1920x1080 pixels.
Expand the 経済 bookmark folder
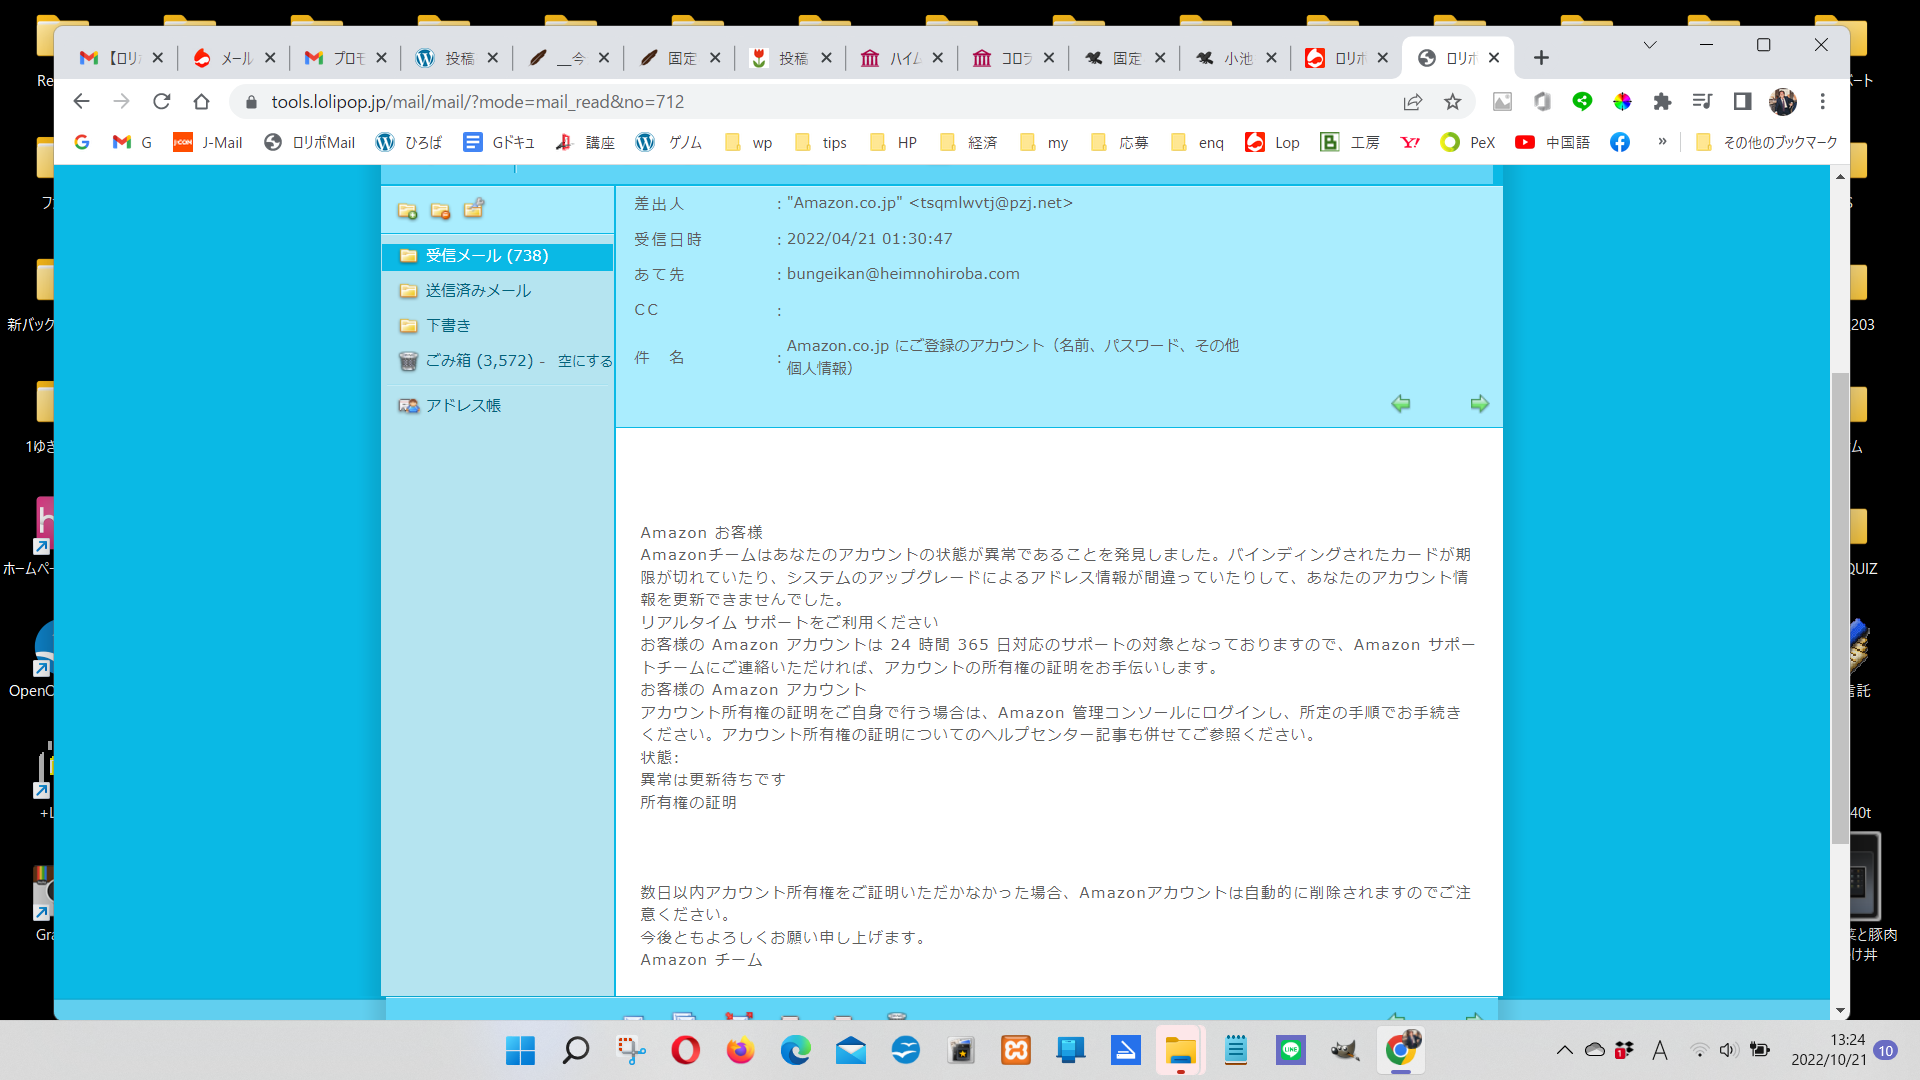coord(968,143)
